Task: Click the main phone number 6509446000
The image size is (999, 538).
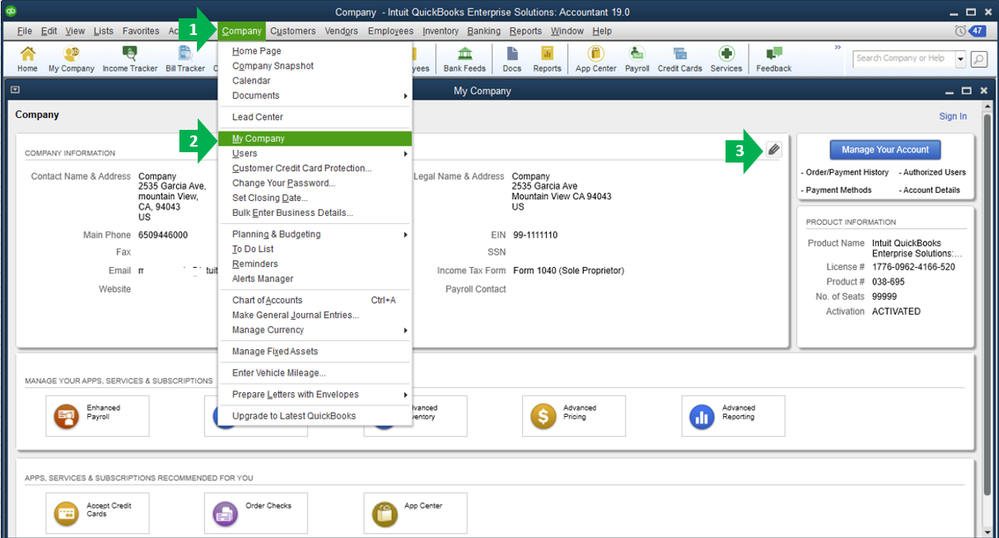Action: click(163, 235)
